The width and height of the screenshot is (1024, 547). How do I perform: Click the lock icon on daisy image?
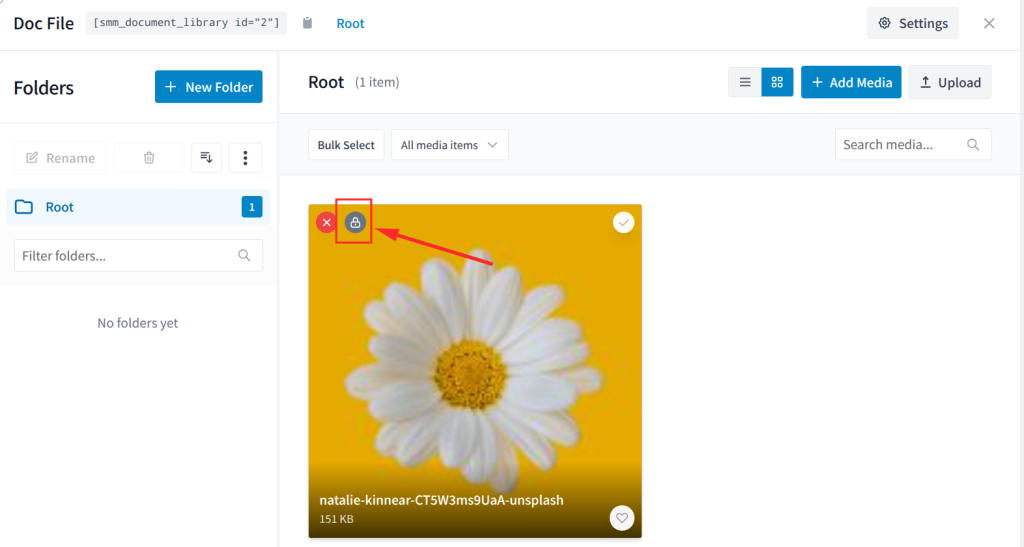coord(355,223)
